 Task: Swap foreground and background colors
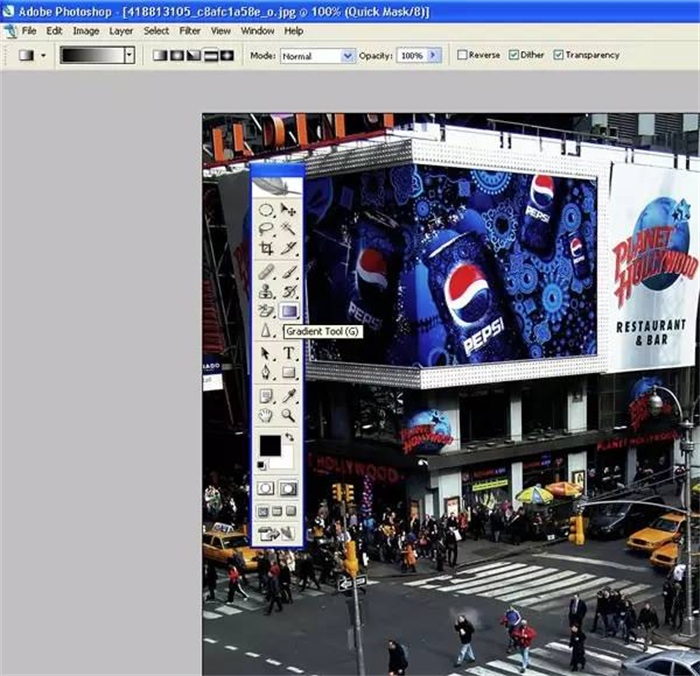289,437
